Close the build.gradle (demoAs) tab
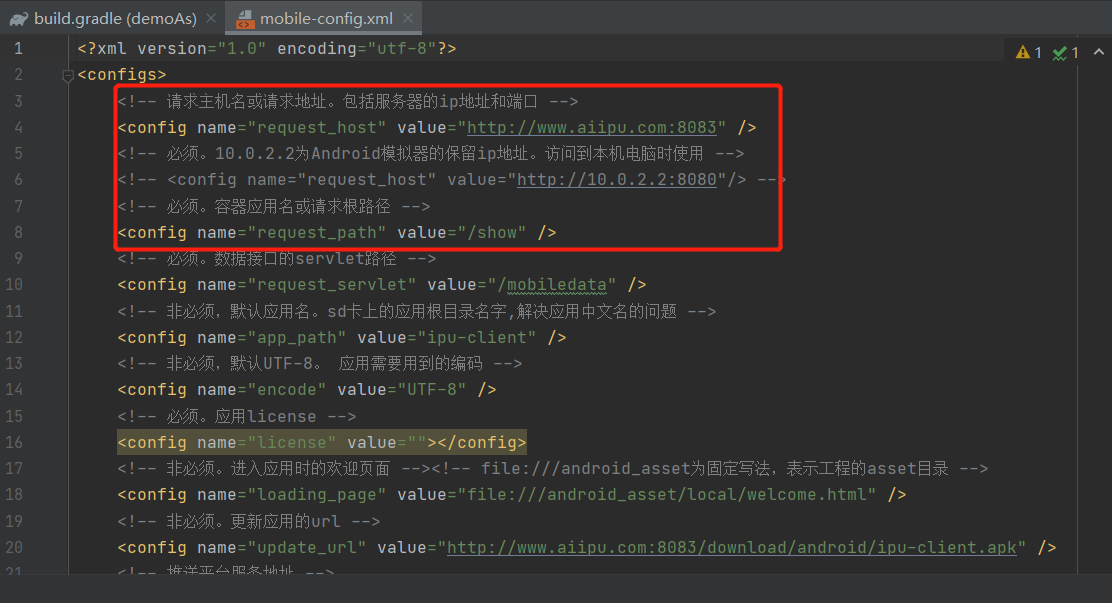Image resolution: width=1112 pixels, height=603 pixels. tap(208, 18)
